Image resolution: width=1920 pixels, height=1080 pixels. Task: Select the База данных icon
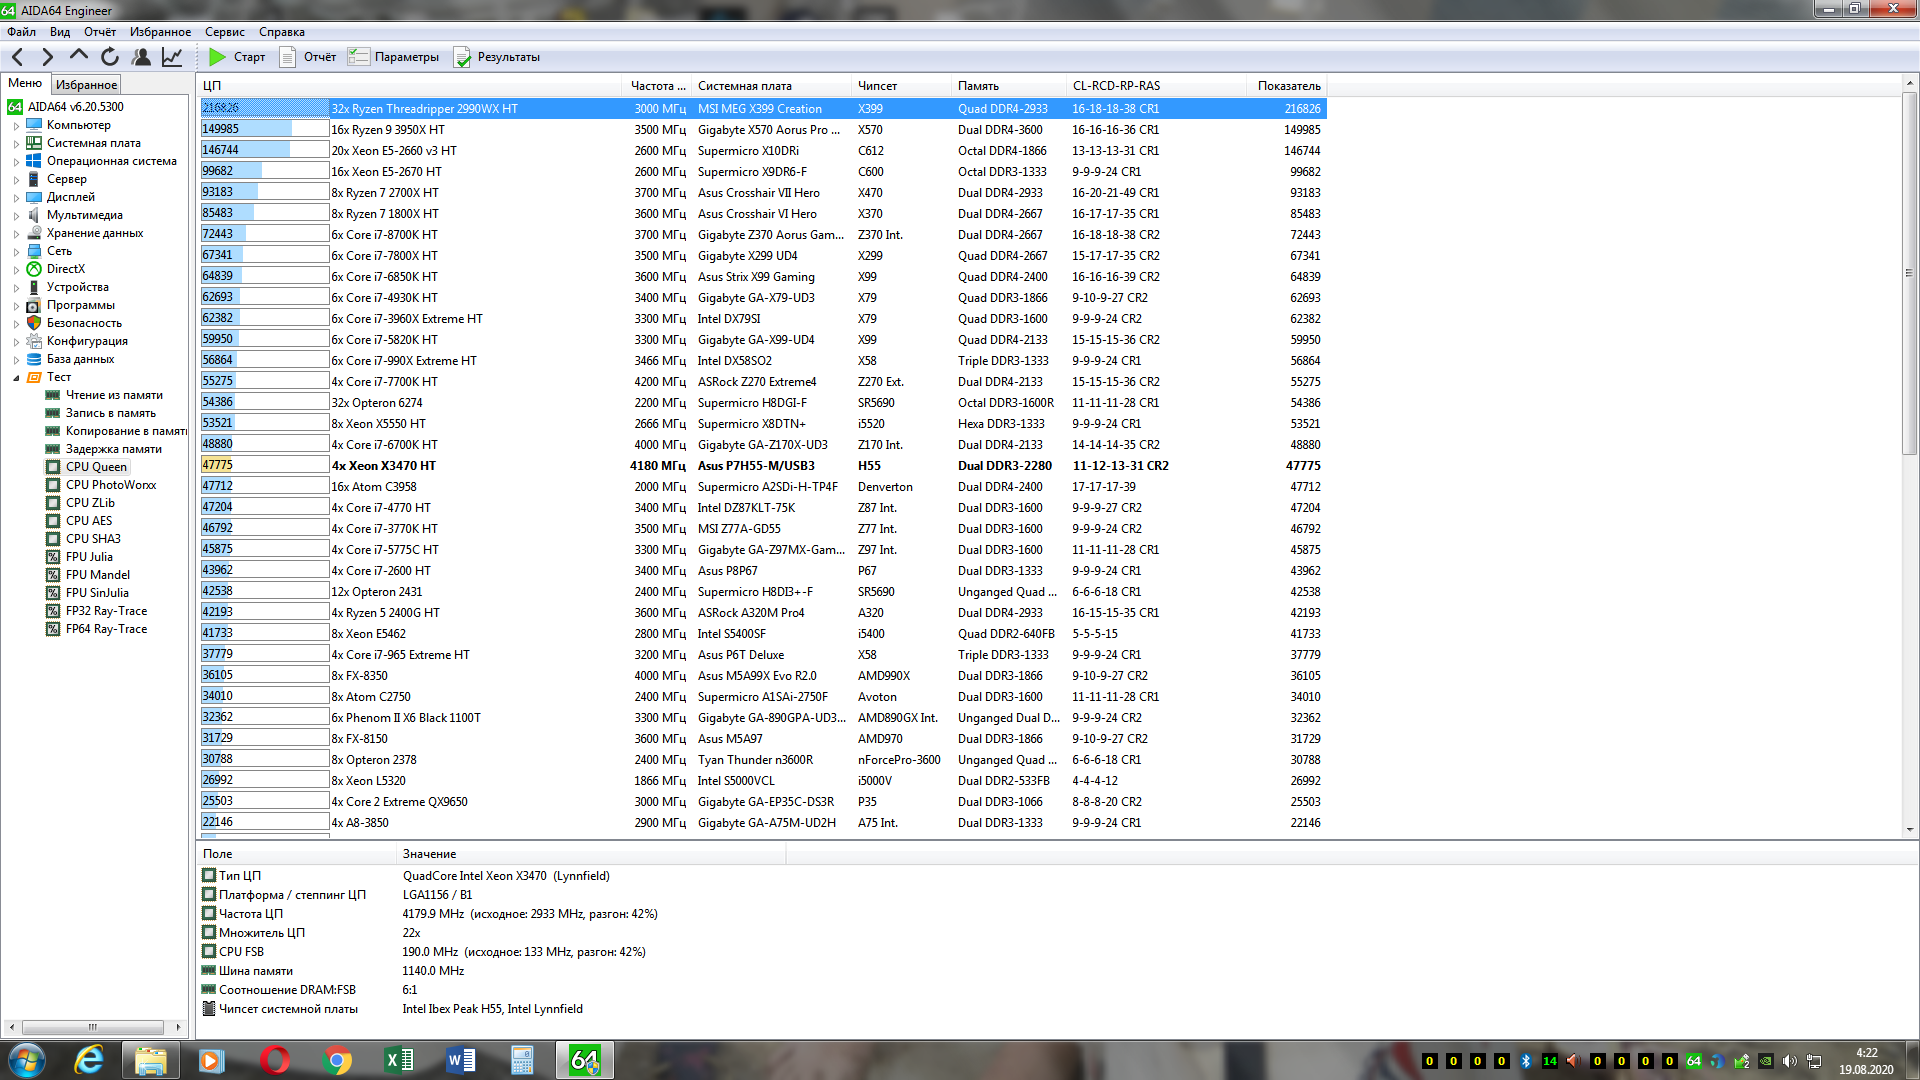pyautogui.click(x=34, y=359)
